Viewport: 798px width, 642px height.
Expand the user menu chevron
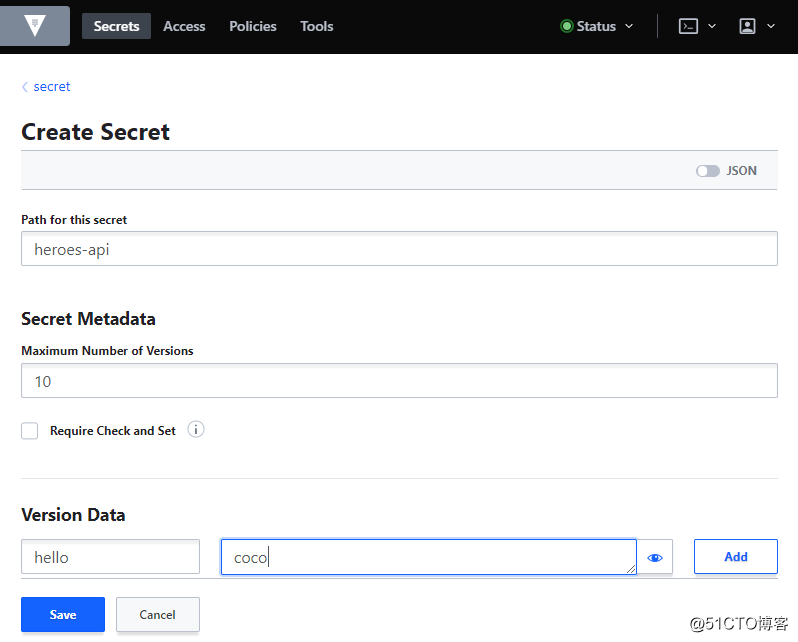(771, 26)
